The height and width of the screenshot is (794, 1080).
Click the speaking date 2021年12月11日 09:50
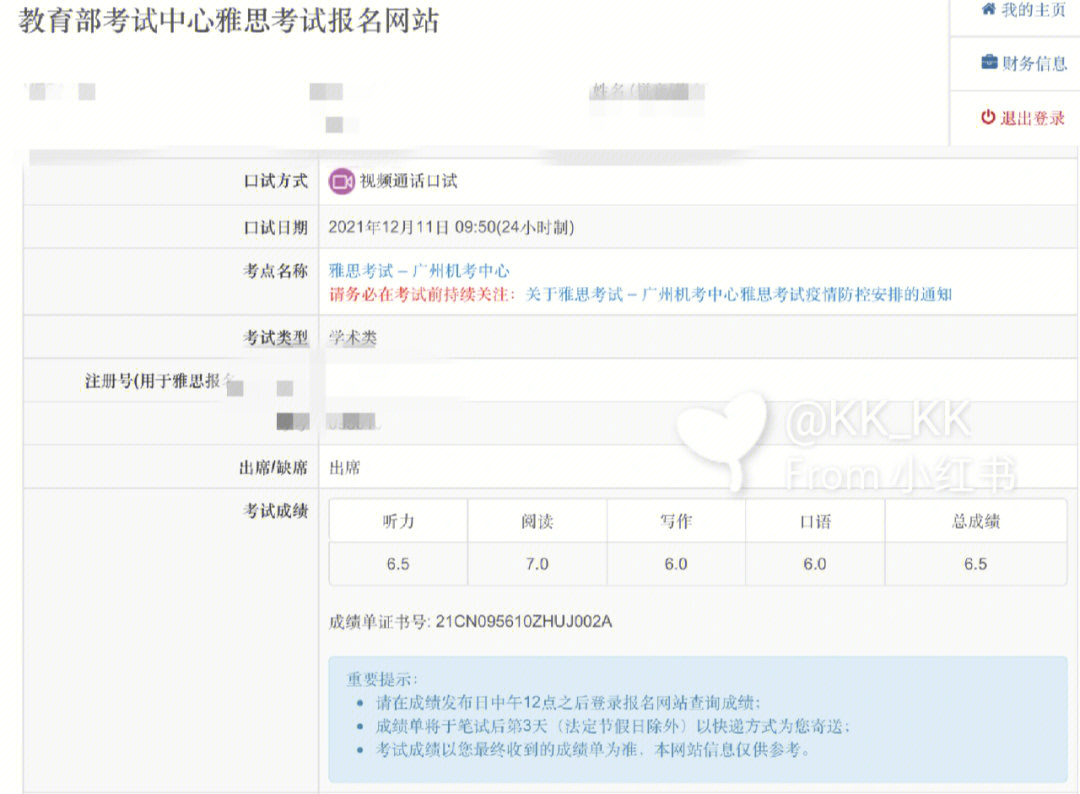point(451,227)
